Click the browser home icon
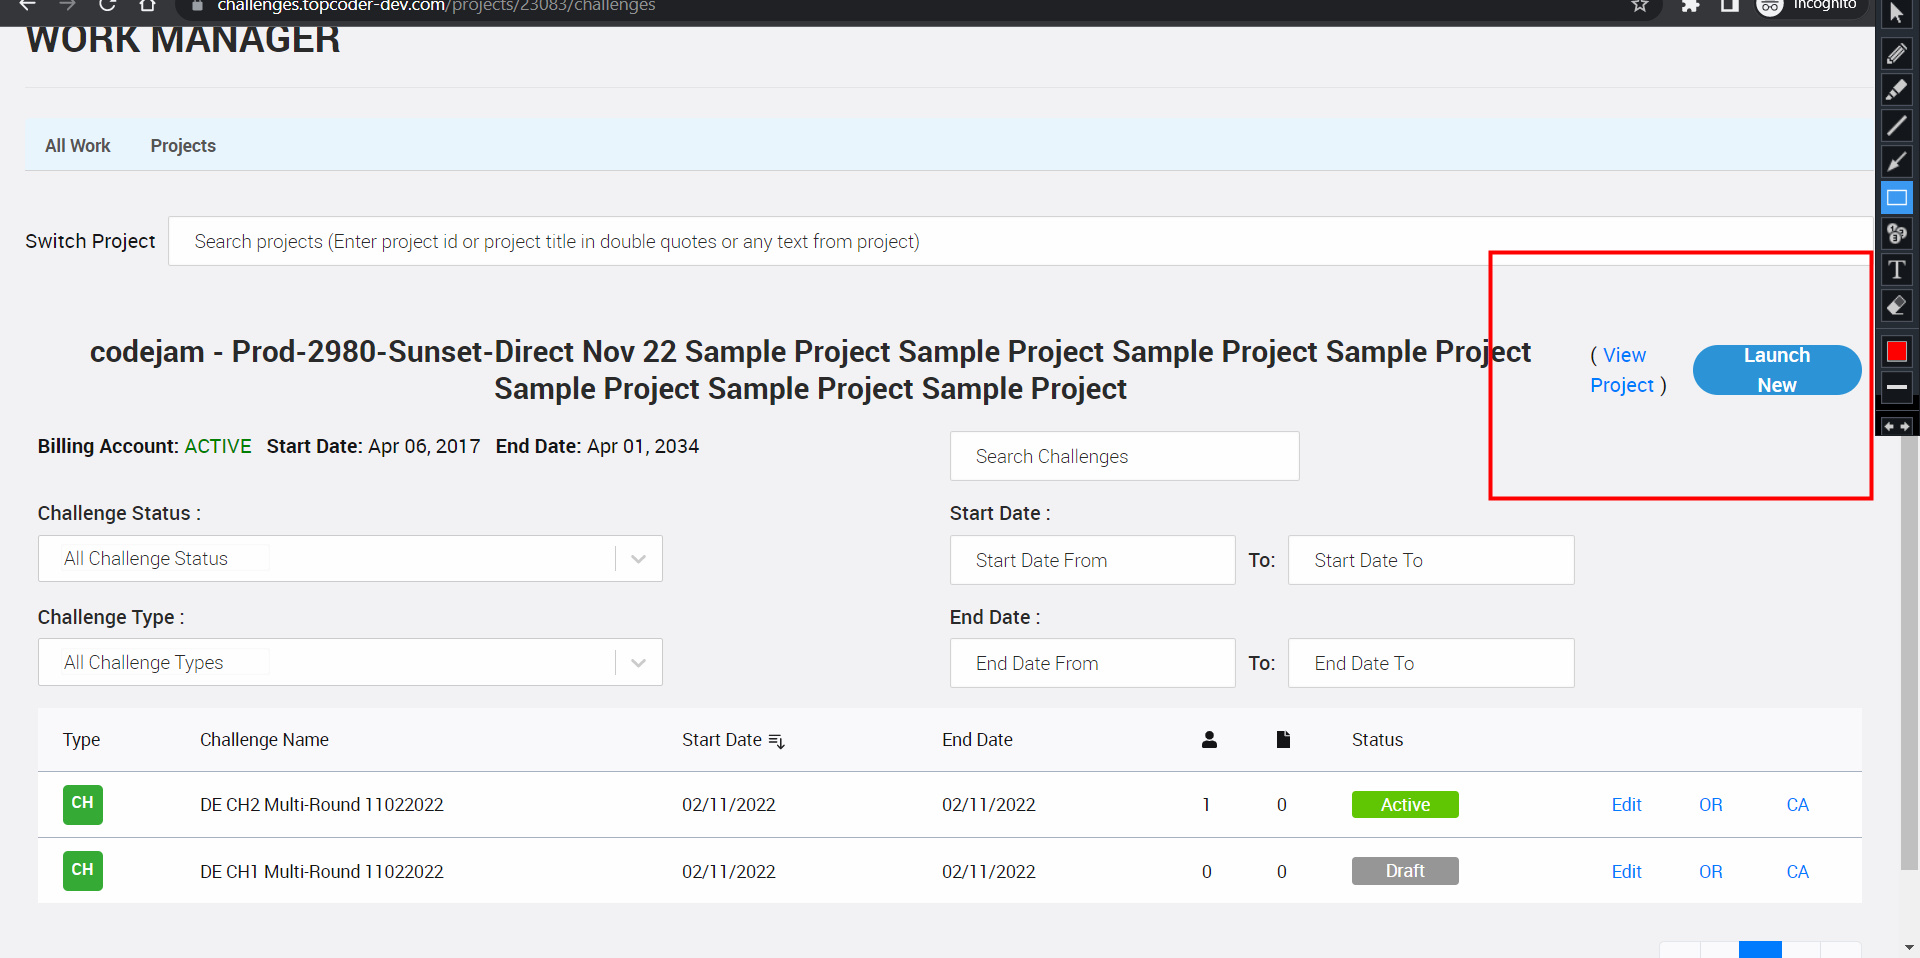 tap(147, 5)
